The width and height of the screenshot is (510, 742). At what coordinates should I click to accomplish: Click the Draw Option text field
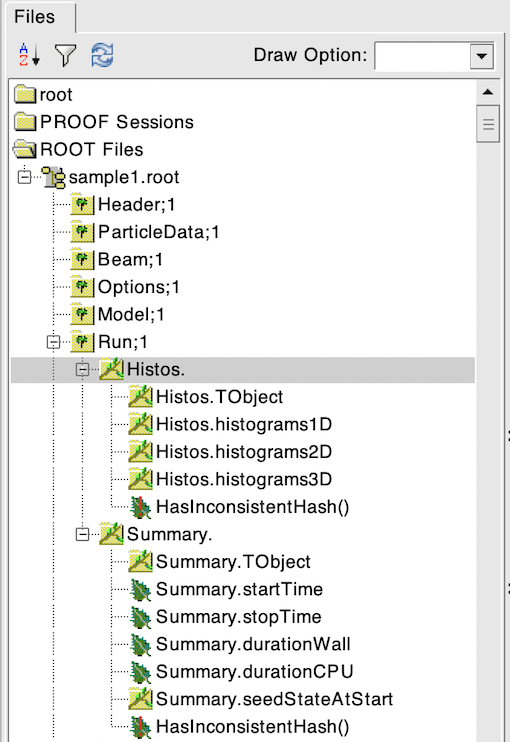pos(422,56)
